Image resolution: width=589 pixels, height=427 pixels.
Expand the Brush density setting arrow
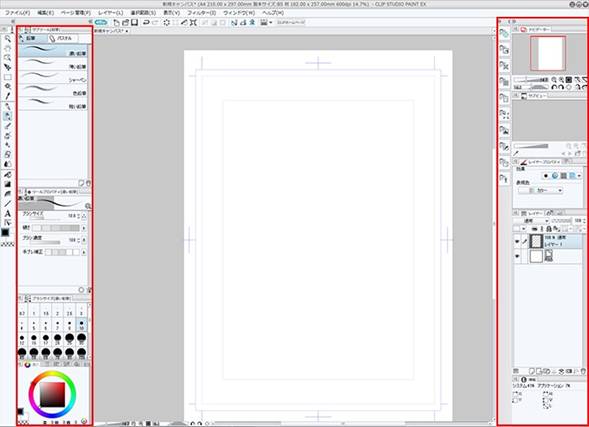click(84, 240)
